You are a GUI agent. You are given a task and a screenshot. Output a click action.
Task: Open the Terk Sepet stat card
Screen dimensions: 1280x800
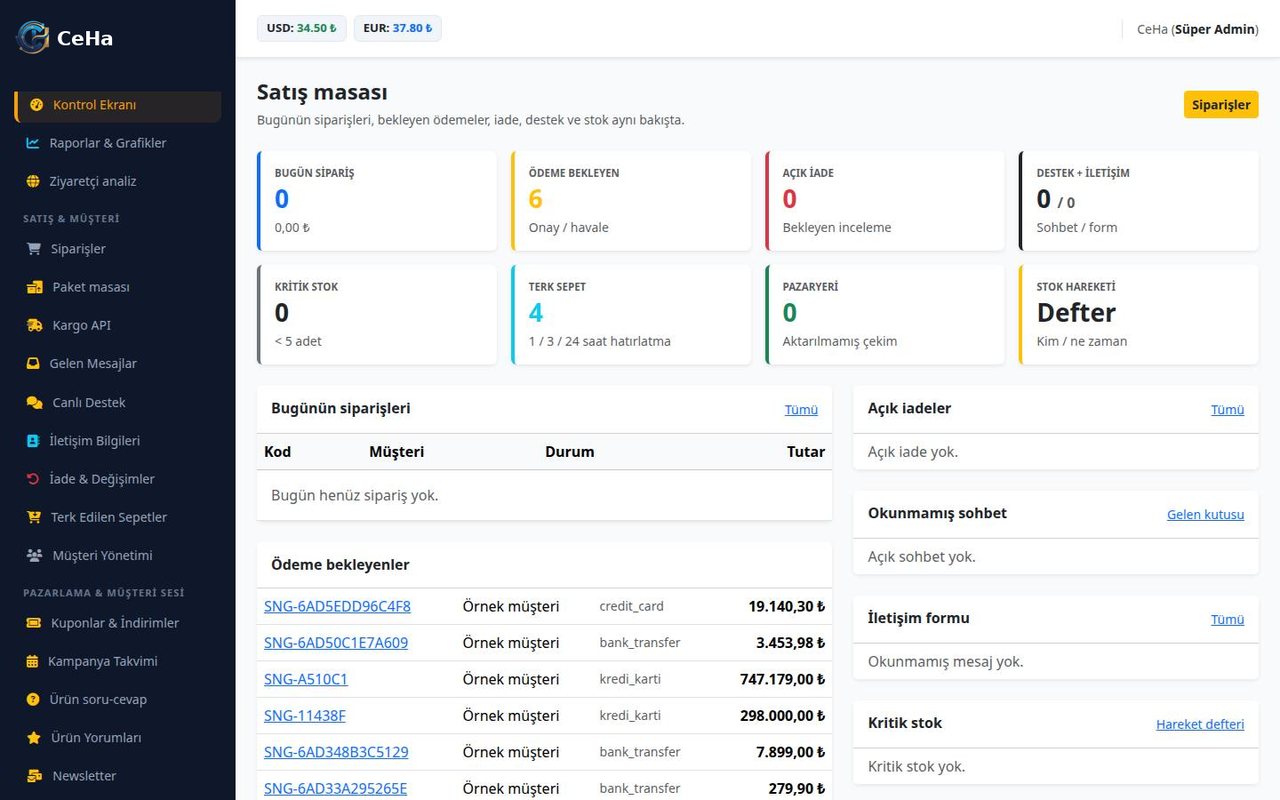[x=631, y=315]
